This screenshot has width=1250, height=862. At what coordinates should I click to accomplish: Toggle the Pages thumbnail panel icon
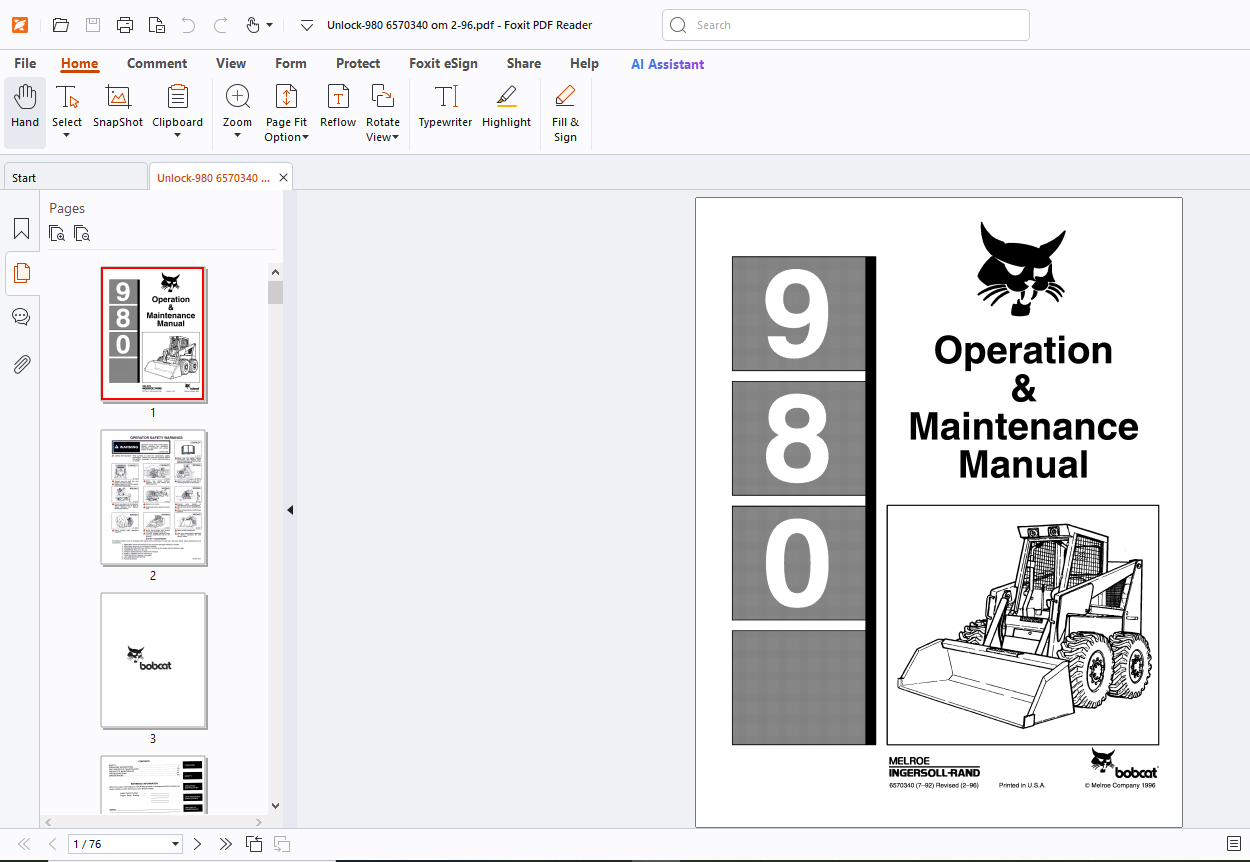pyautogui.click(x=21, y=273)
